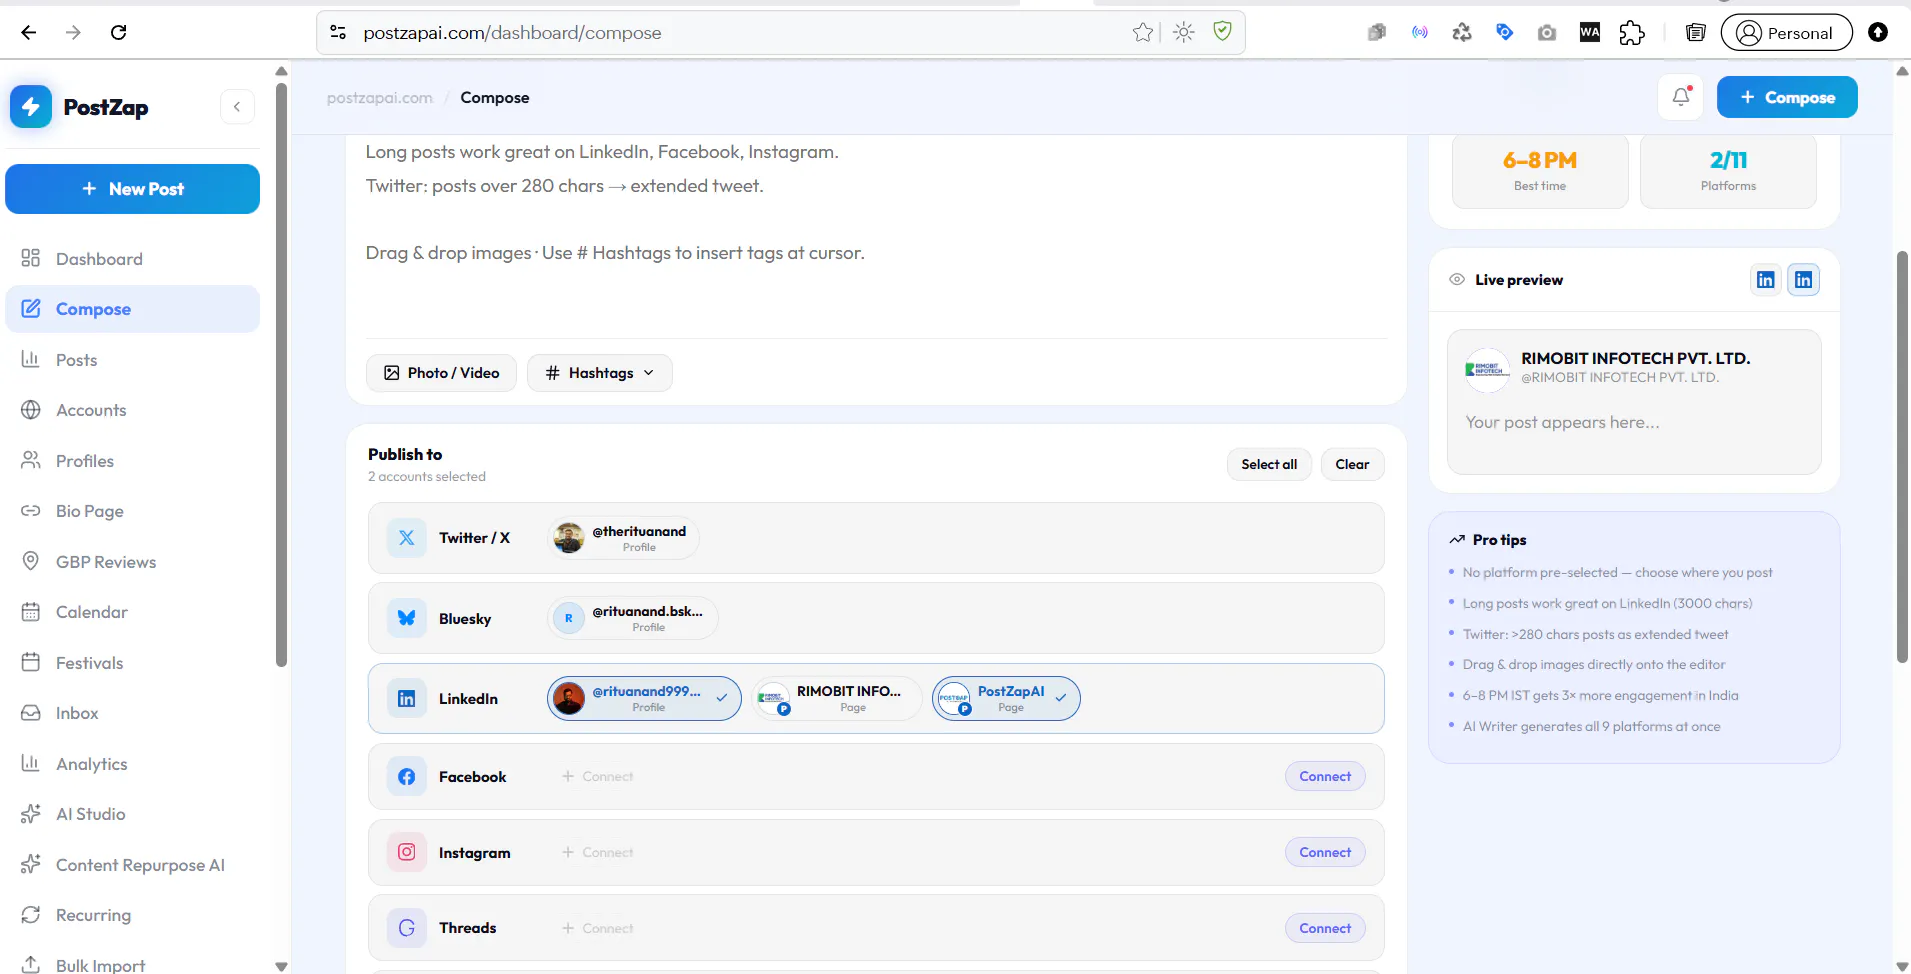The width and height of the screenshot is (1911, 974).
Task: Open Content Repurpose AI in sidebar
Action: pyautogui.click(x=132, y=865)
